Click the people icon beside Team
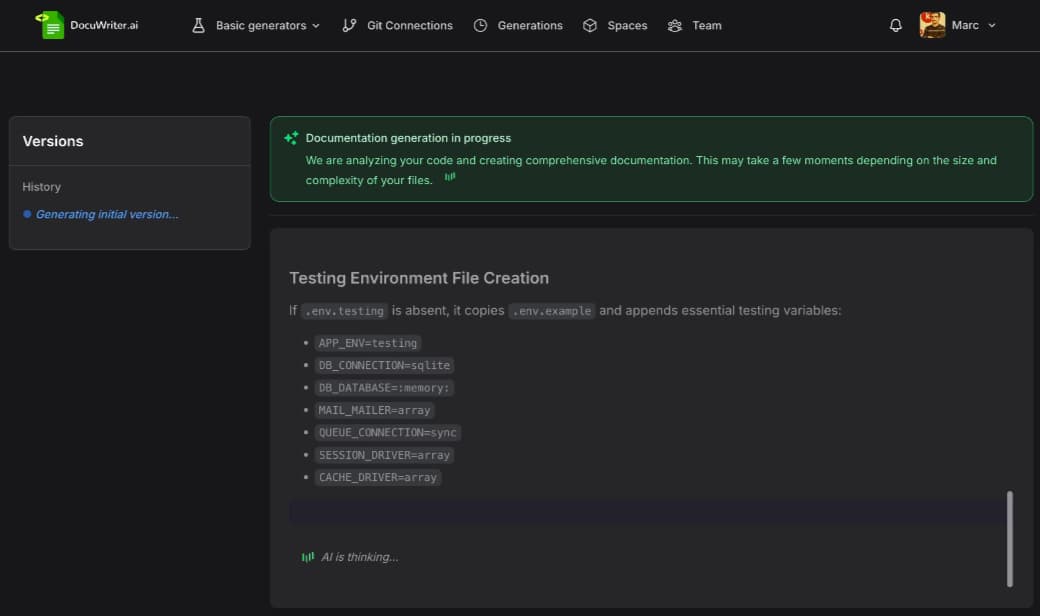Viewport: 1040px width, 616px height. (675, 25)
